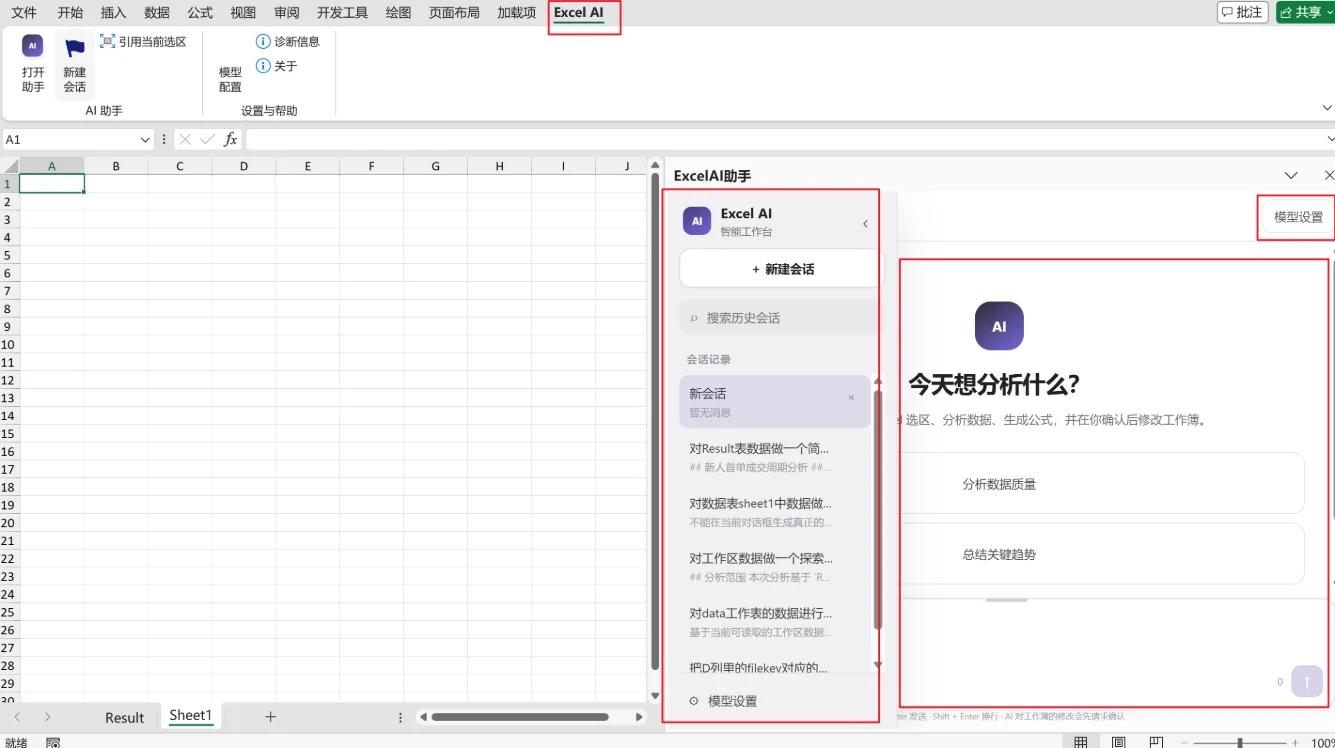Open 诊断信息 from the ribbon
Screen dimensions: 1335x748
pos(288,42)
